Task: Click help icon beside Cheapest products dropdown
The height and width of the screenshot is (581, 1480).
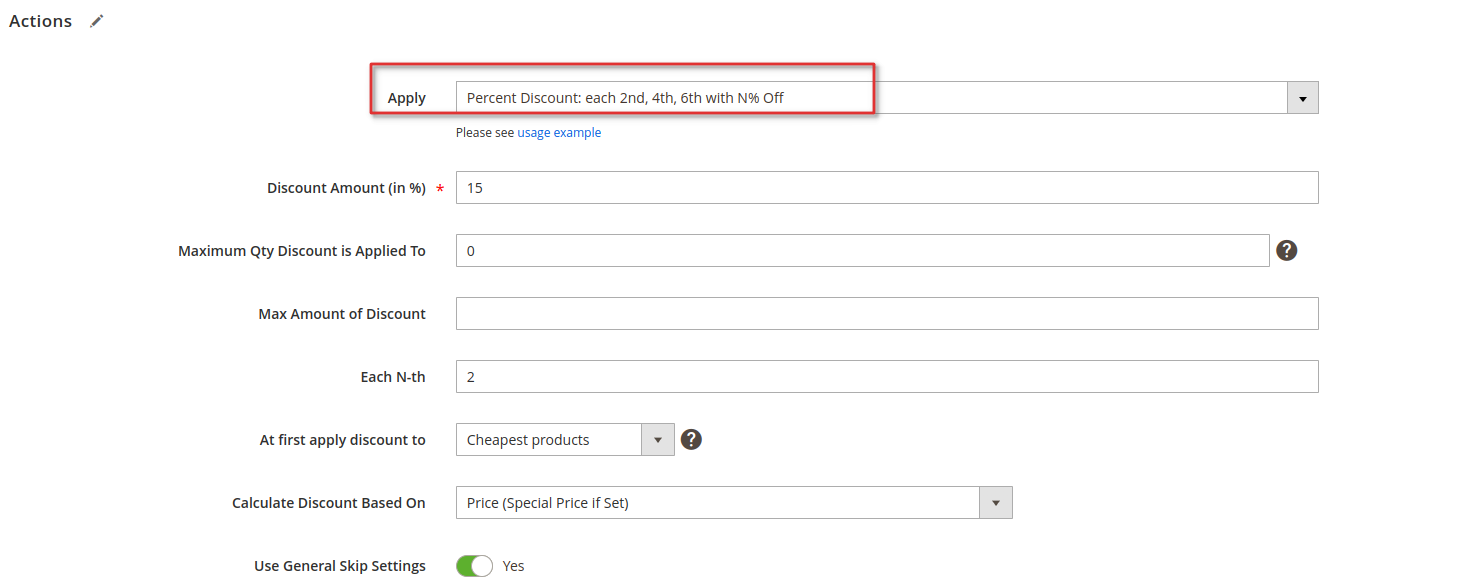Action: (x=691, y=439)
